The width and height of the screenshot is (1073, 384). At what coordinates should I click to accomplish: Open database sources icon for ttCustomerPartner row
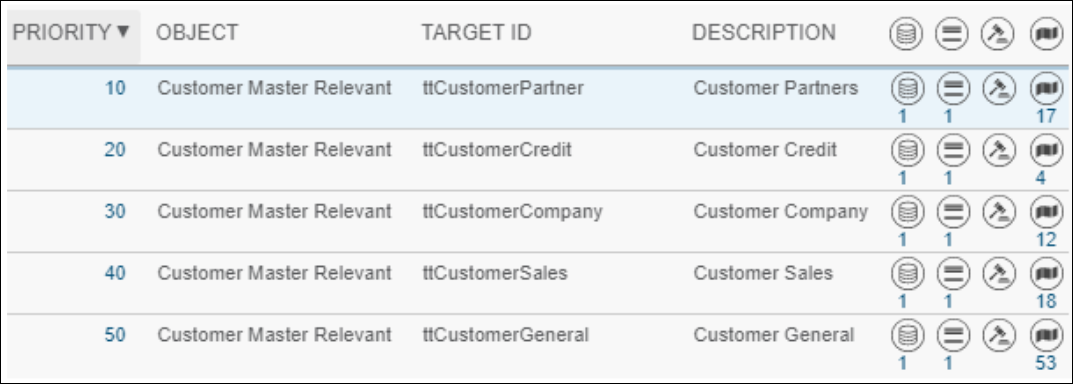907,88
